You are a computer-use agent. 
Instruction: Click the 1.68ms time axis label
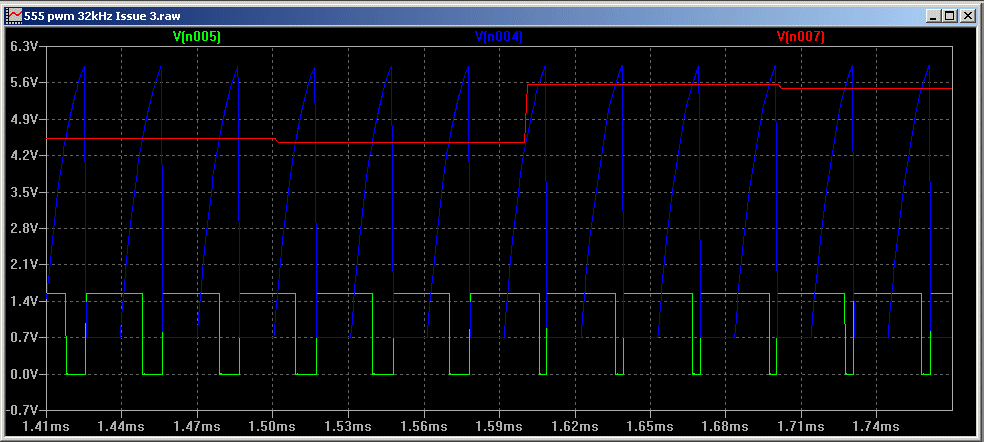click(725, 426)
